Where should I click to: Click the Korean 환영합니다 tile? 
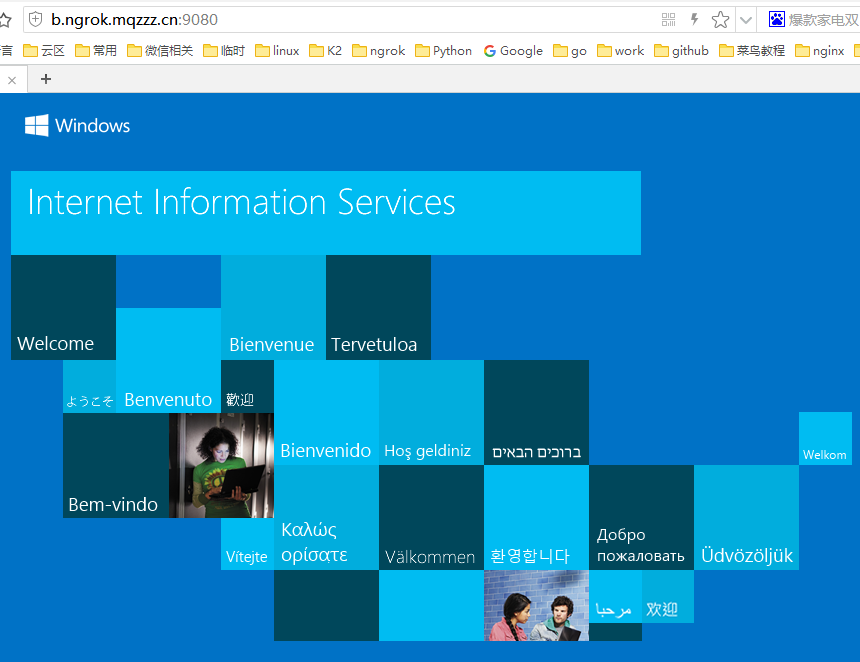[x=536, y=518]
